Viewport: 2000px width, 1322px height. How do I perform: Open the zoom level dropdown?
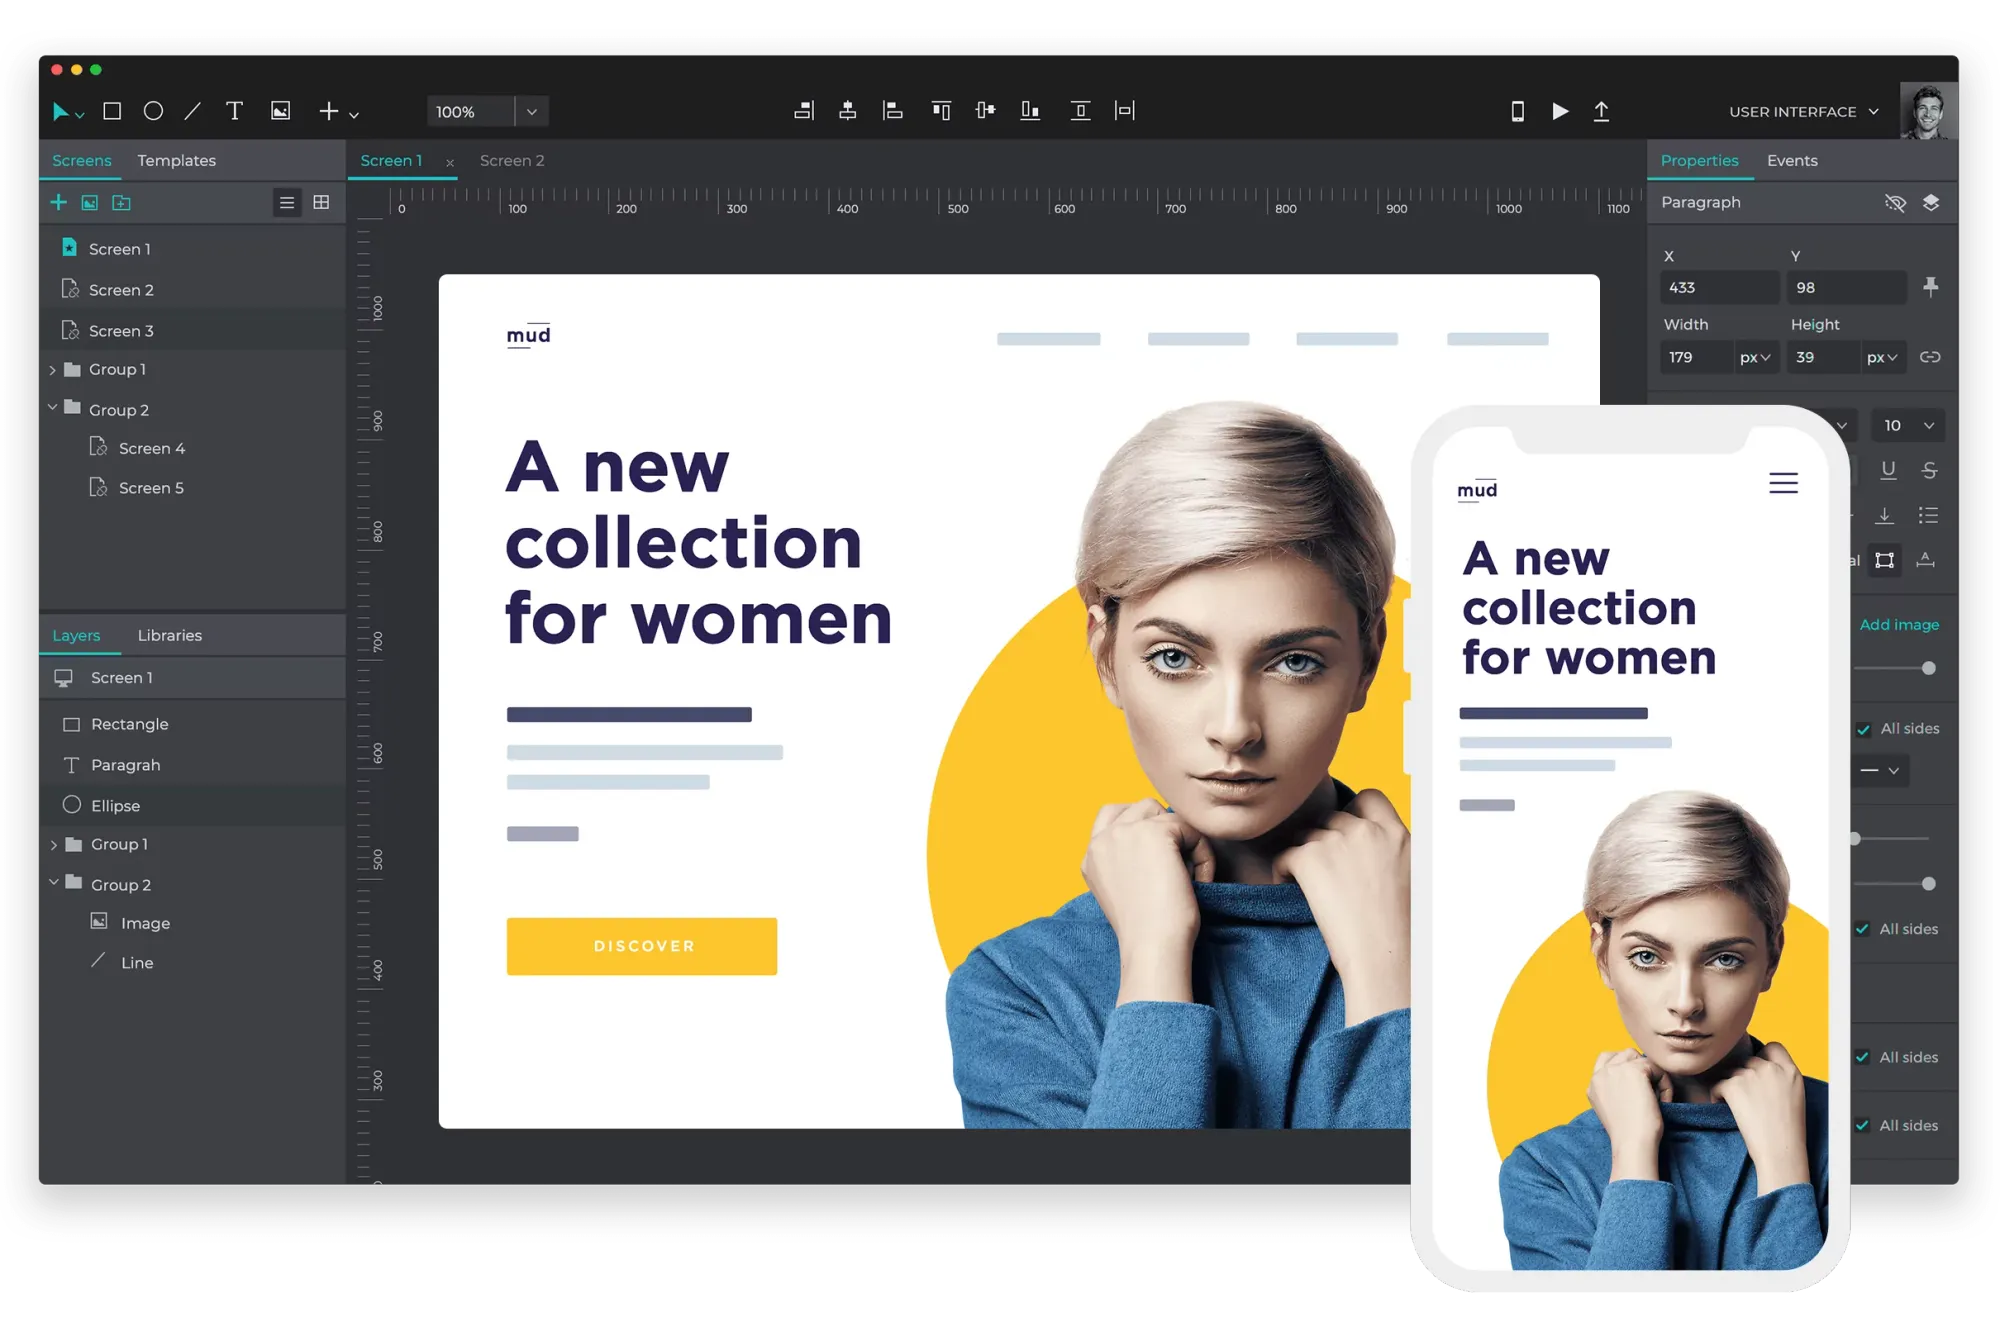click(532, 112)
